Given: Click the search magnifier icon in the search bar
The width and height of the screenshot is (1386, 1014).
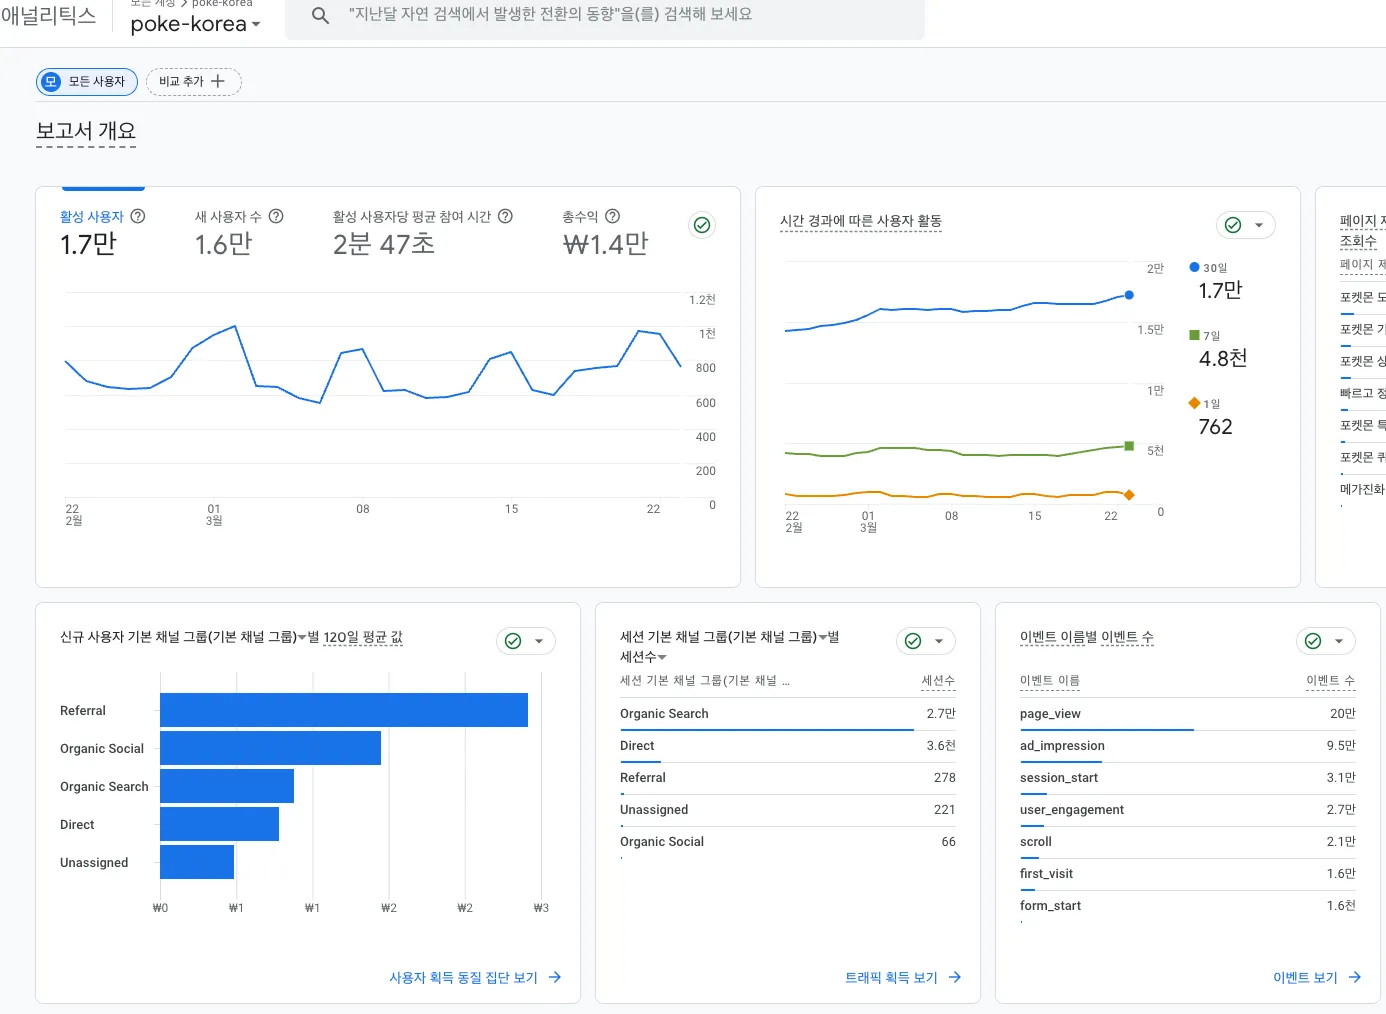Looking at the screenshot, I should coord(320,16).
